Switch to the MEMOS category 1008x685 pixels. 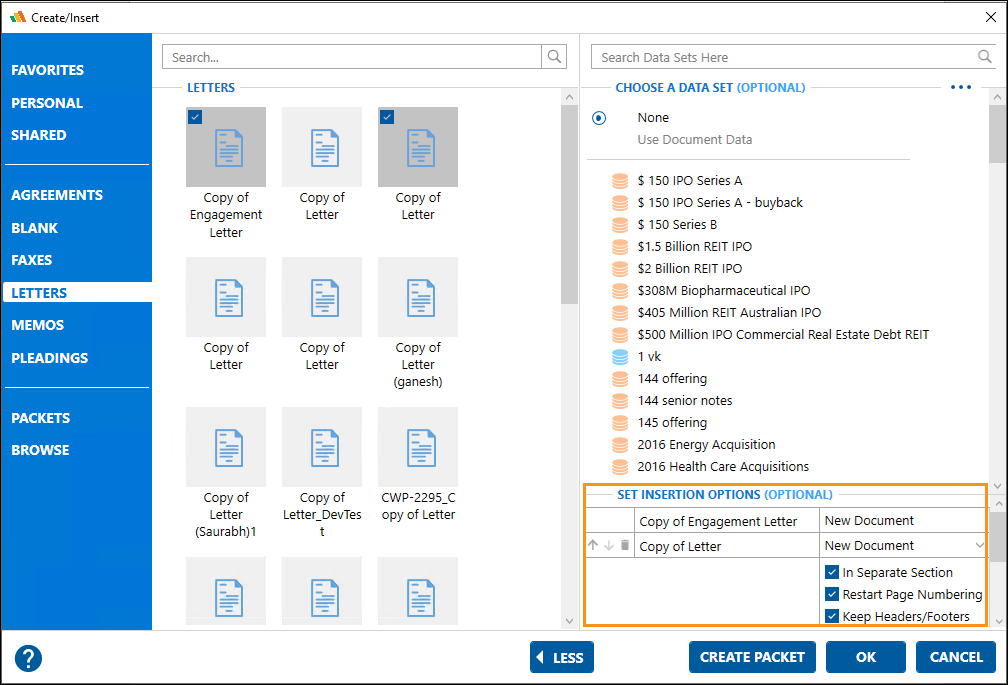tap(37, 325)
